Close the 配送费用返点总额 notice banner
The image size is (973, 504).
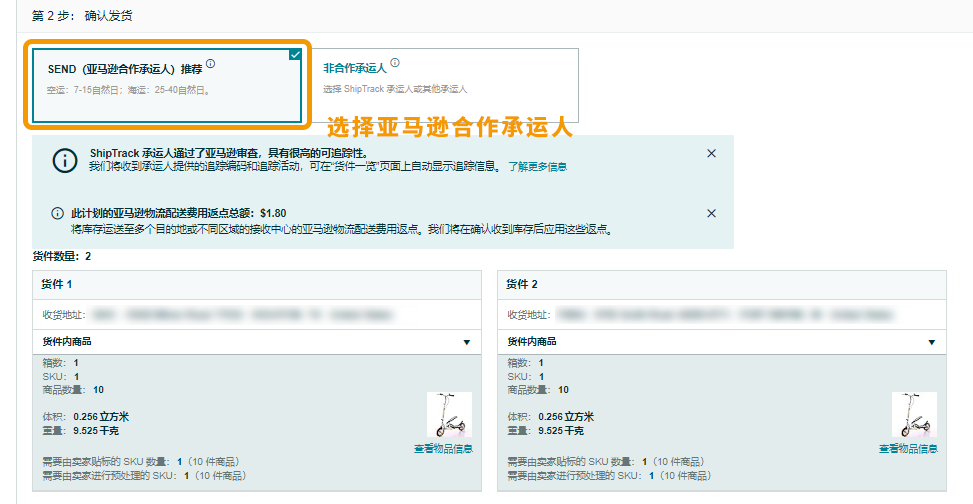[x=711, y=213]
